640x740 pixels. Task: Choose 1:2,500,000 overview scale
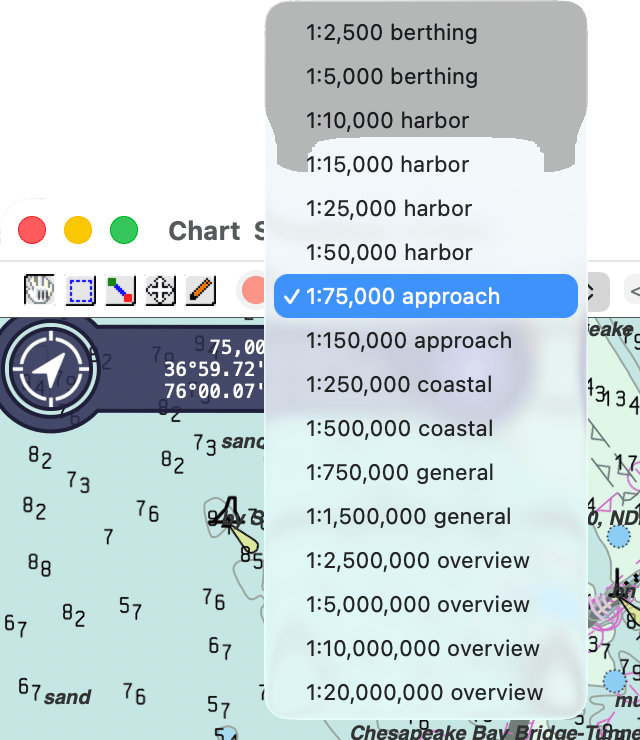[426, 560]
